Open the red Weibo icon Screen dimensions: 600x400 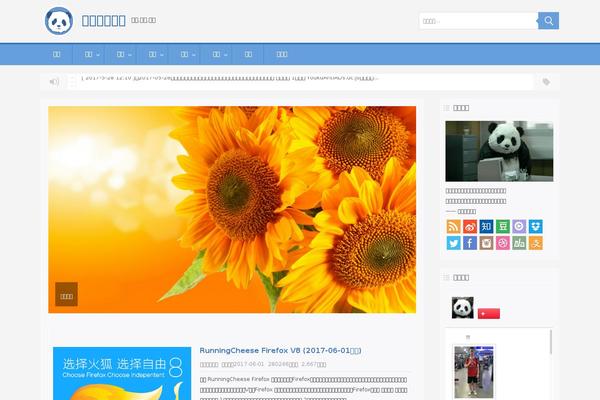pyautogui.click(x=470, y=226)
